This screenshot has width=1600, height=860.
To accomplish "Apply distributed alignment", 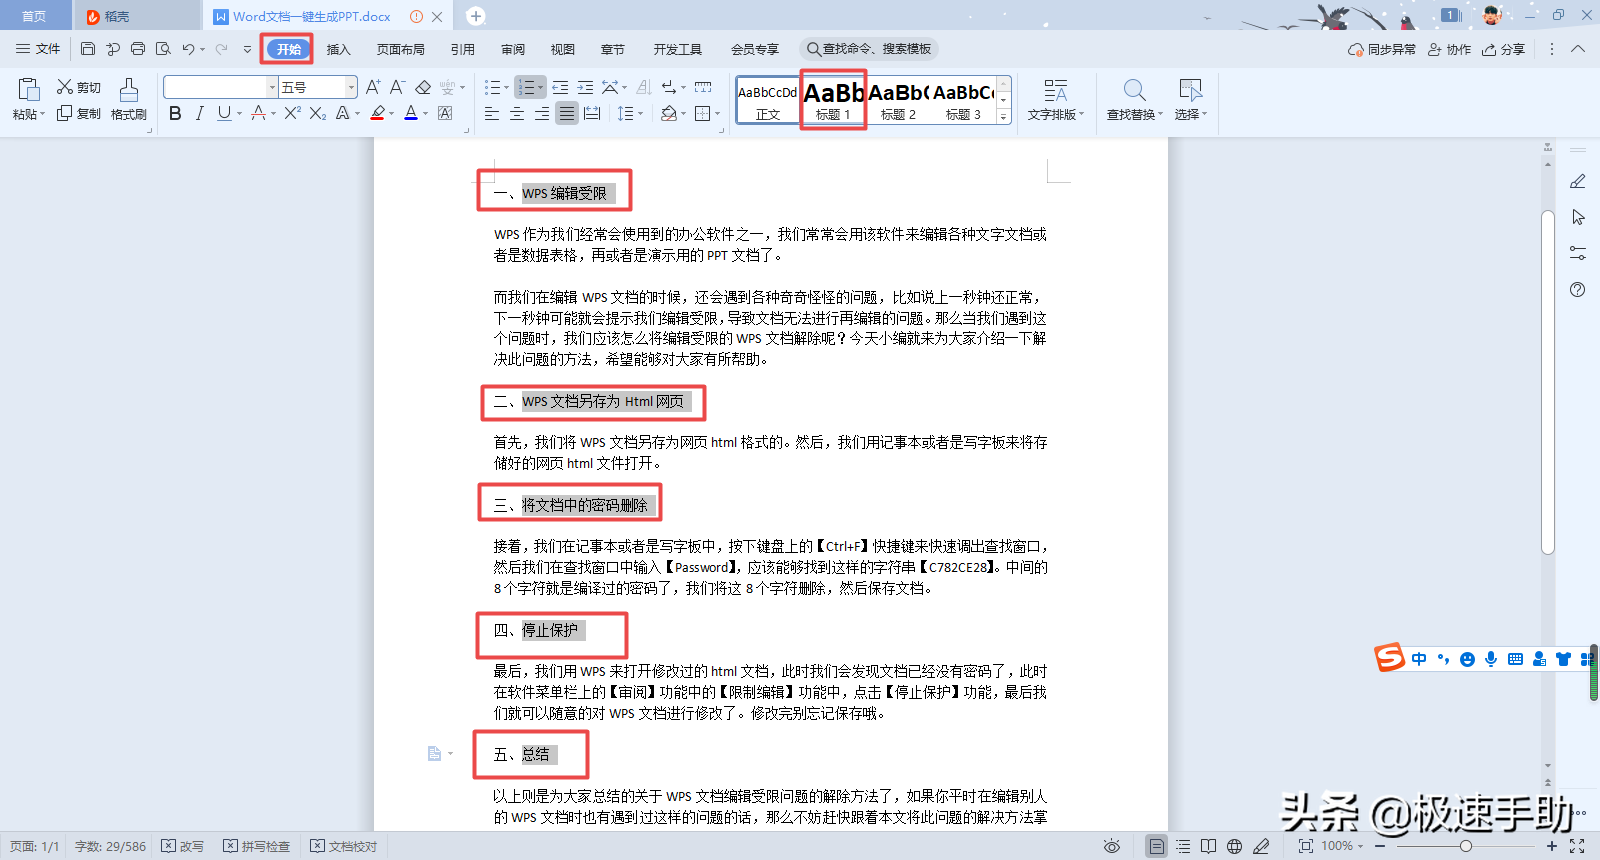I will [592, 113].
